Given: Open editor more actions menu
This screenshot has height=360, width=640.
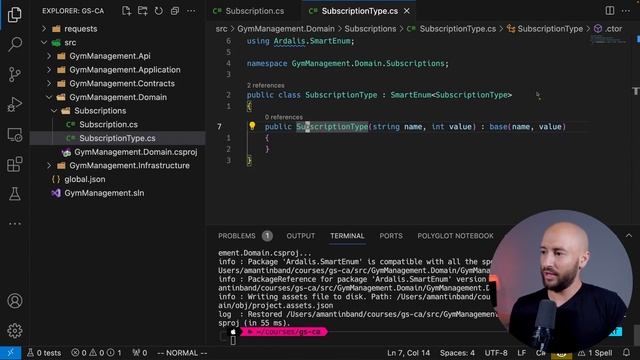Looking at the screenshot, I should coord(626,11).
